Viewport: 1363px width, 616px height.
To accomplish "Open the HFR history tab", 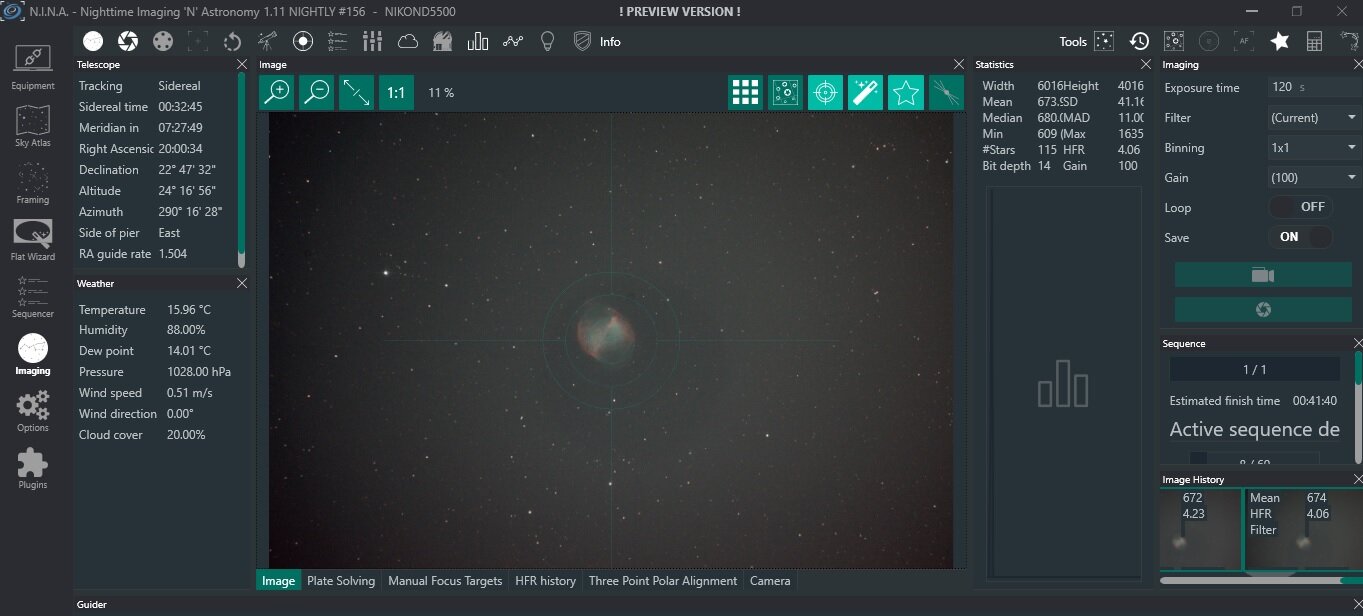I will (x=545, y=581).
